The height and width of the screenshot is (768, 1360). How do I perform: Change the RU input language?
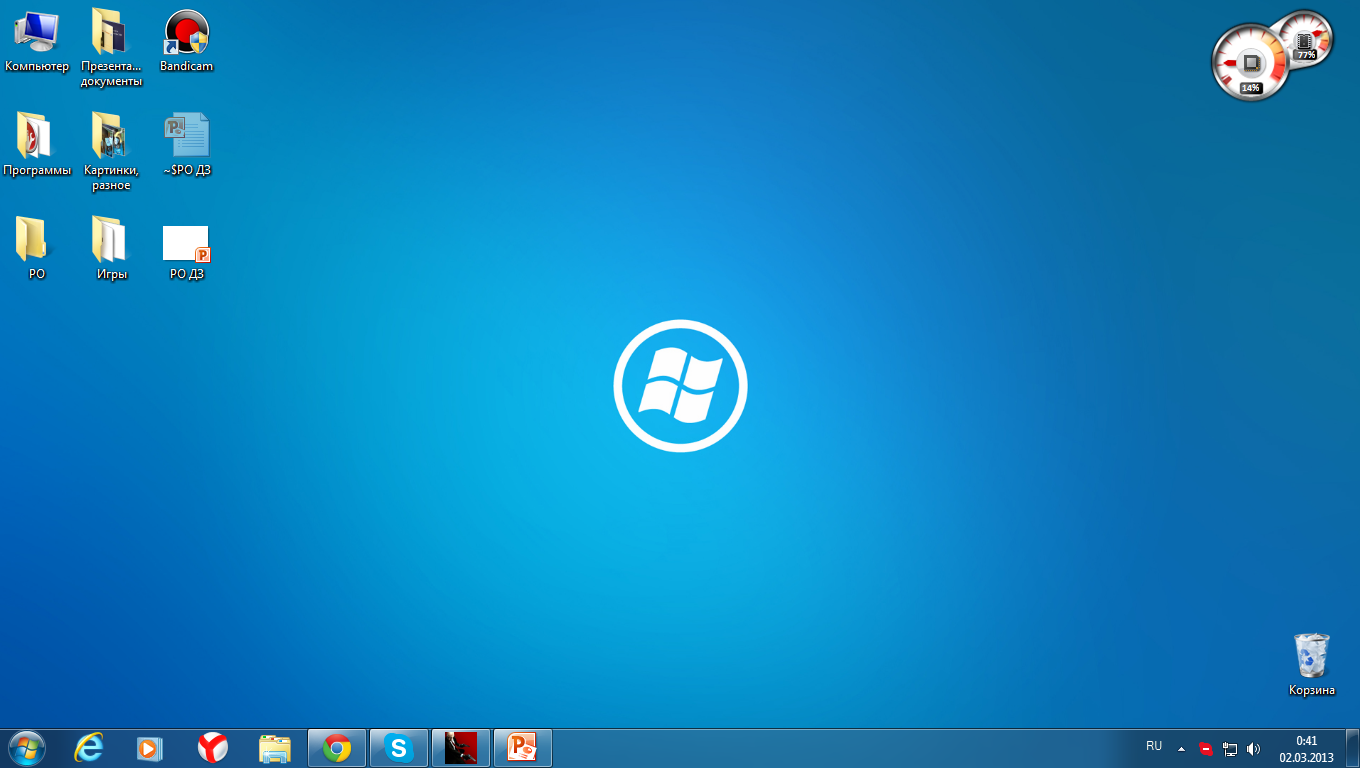click(1154, 746)
